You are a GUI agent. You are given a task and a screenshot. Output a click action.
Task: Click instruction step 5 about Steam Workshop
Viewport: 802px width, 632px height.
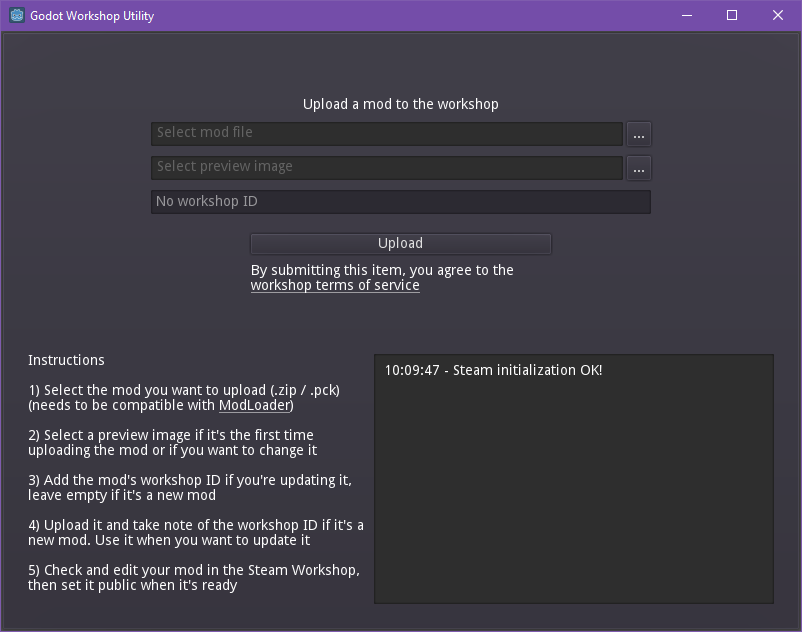tap(194, 578)
